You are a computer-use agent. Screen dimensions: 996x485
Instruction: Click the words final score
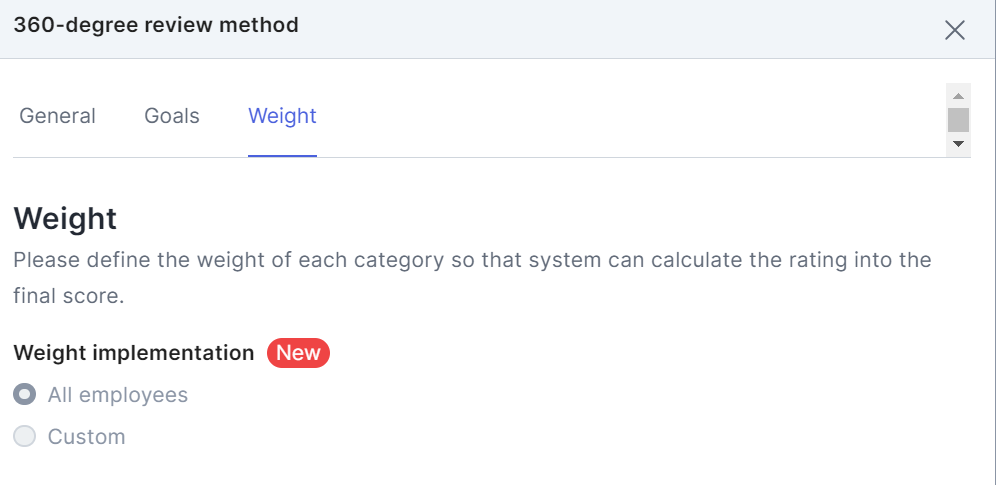point(68,297)
